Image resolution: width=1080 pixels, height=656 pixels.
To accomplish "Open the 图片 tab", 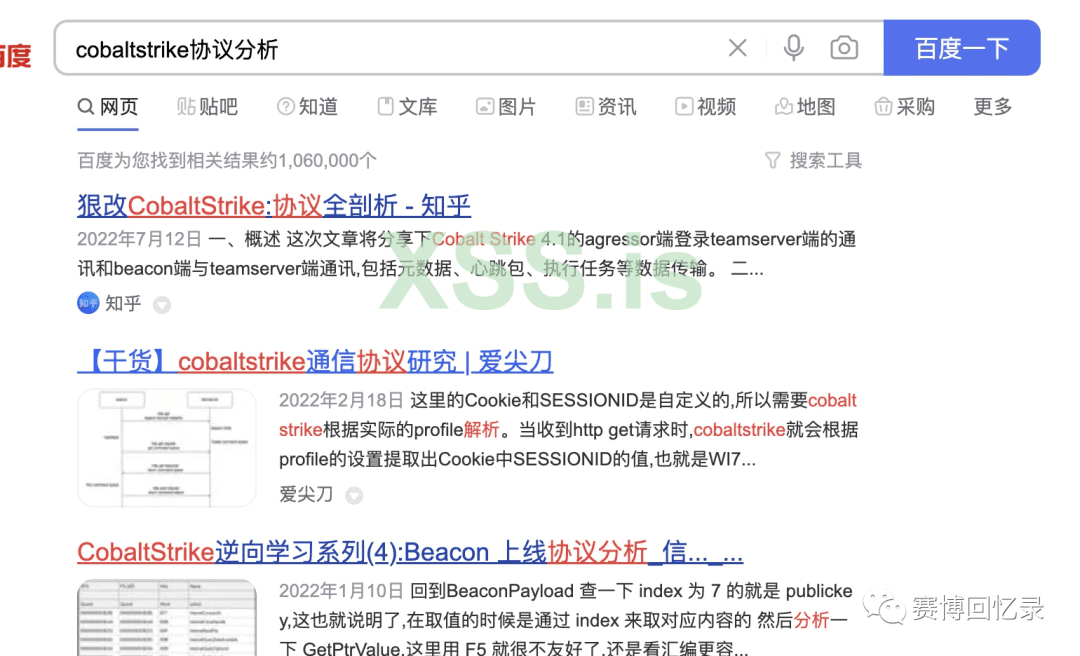I will 506,107.
